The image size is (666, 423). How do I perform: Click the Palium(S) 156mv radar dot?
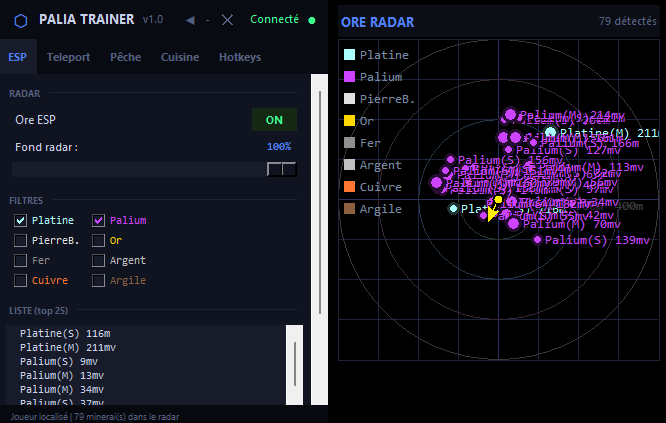point(450,159)
